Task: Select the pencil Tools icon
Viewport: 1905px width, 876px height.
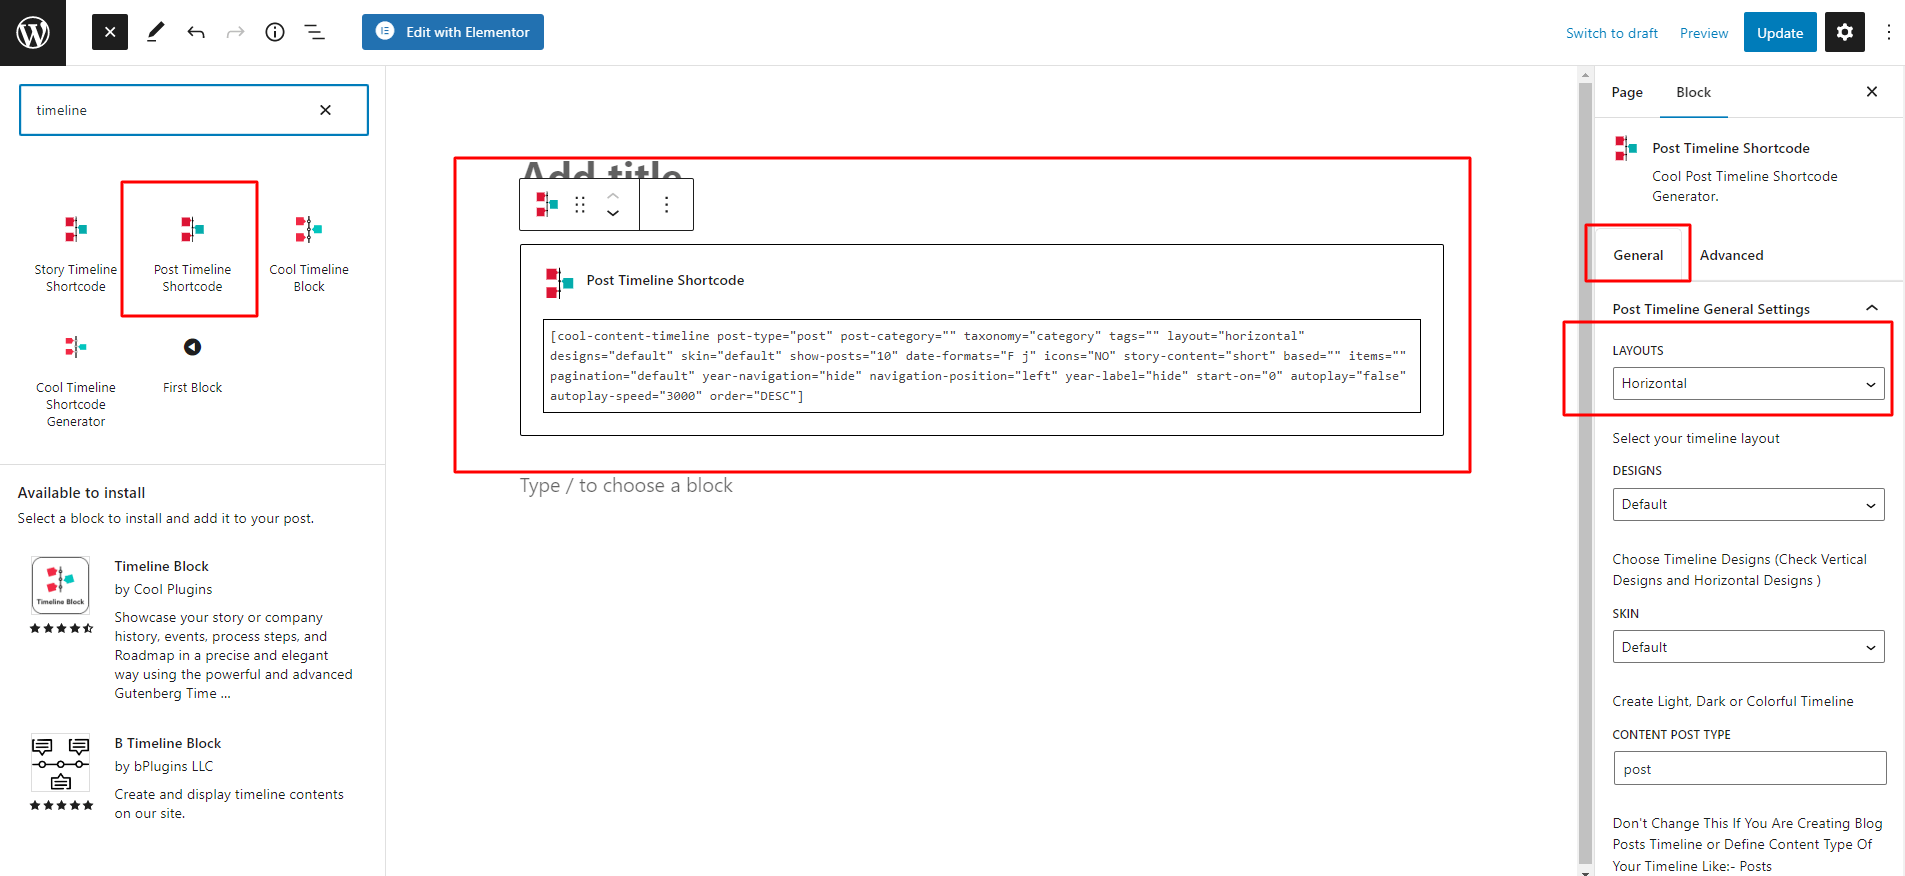Action: [155, 32]
